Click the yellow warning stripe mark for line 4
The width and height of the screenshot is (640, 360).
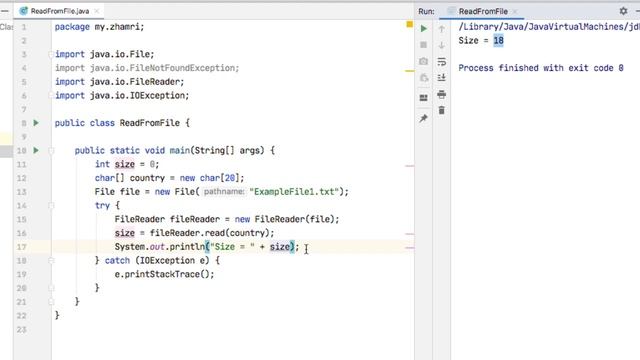point(410,71)
